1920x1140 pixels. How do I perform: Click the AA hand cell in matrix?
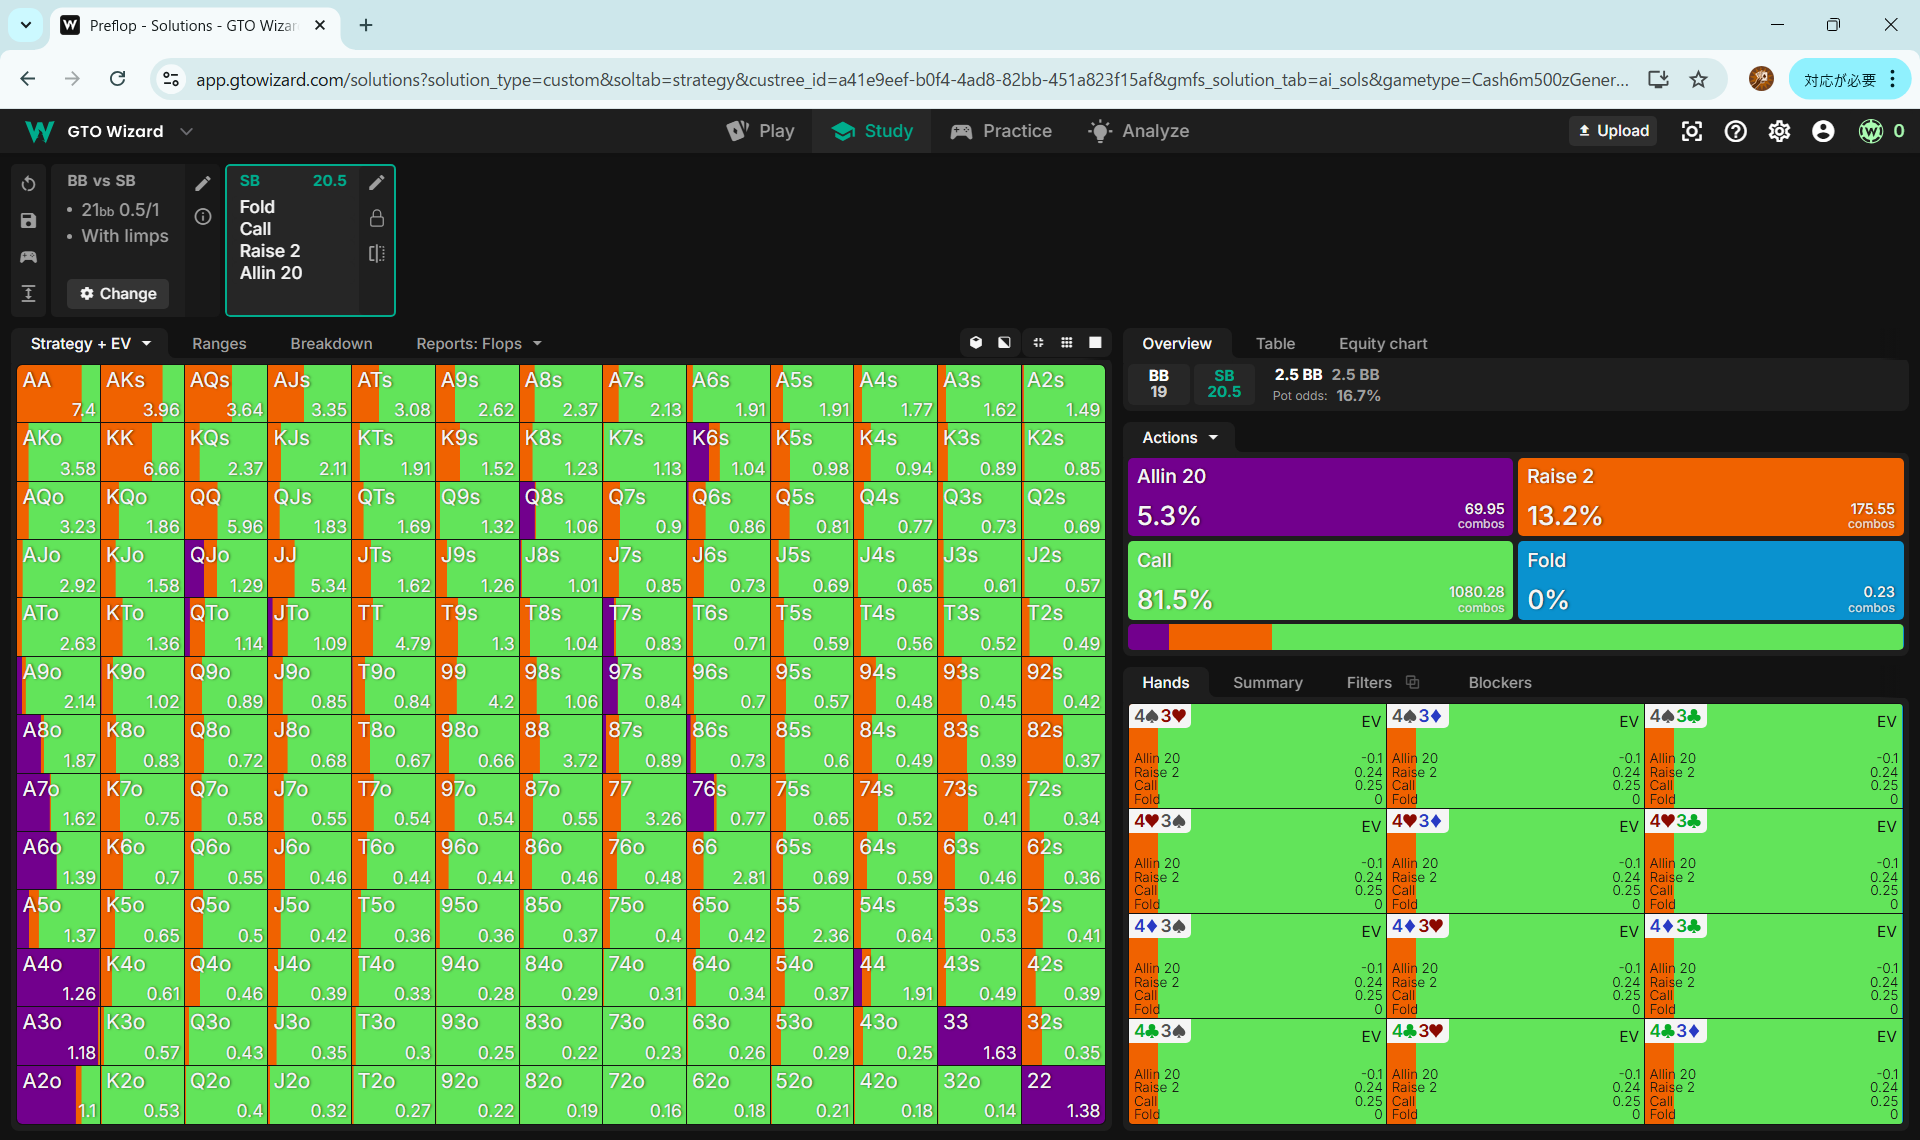[x=58, y=393]
